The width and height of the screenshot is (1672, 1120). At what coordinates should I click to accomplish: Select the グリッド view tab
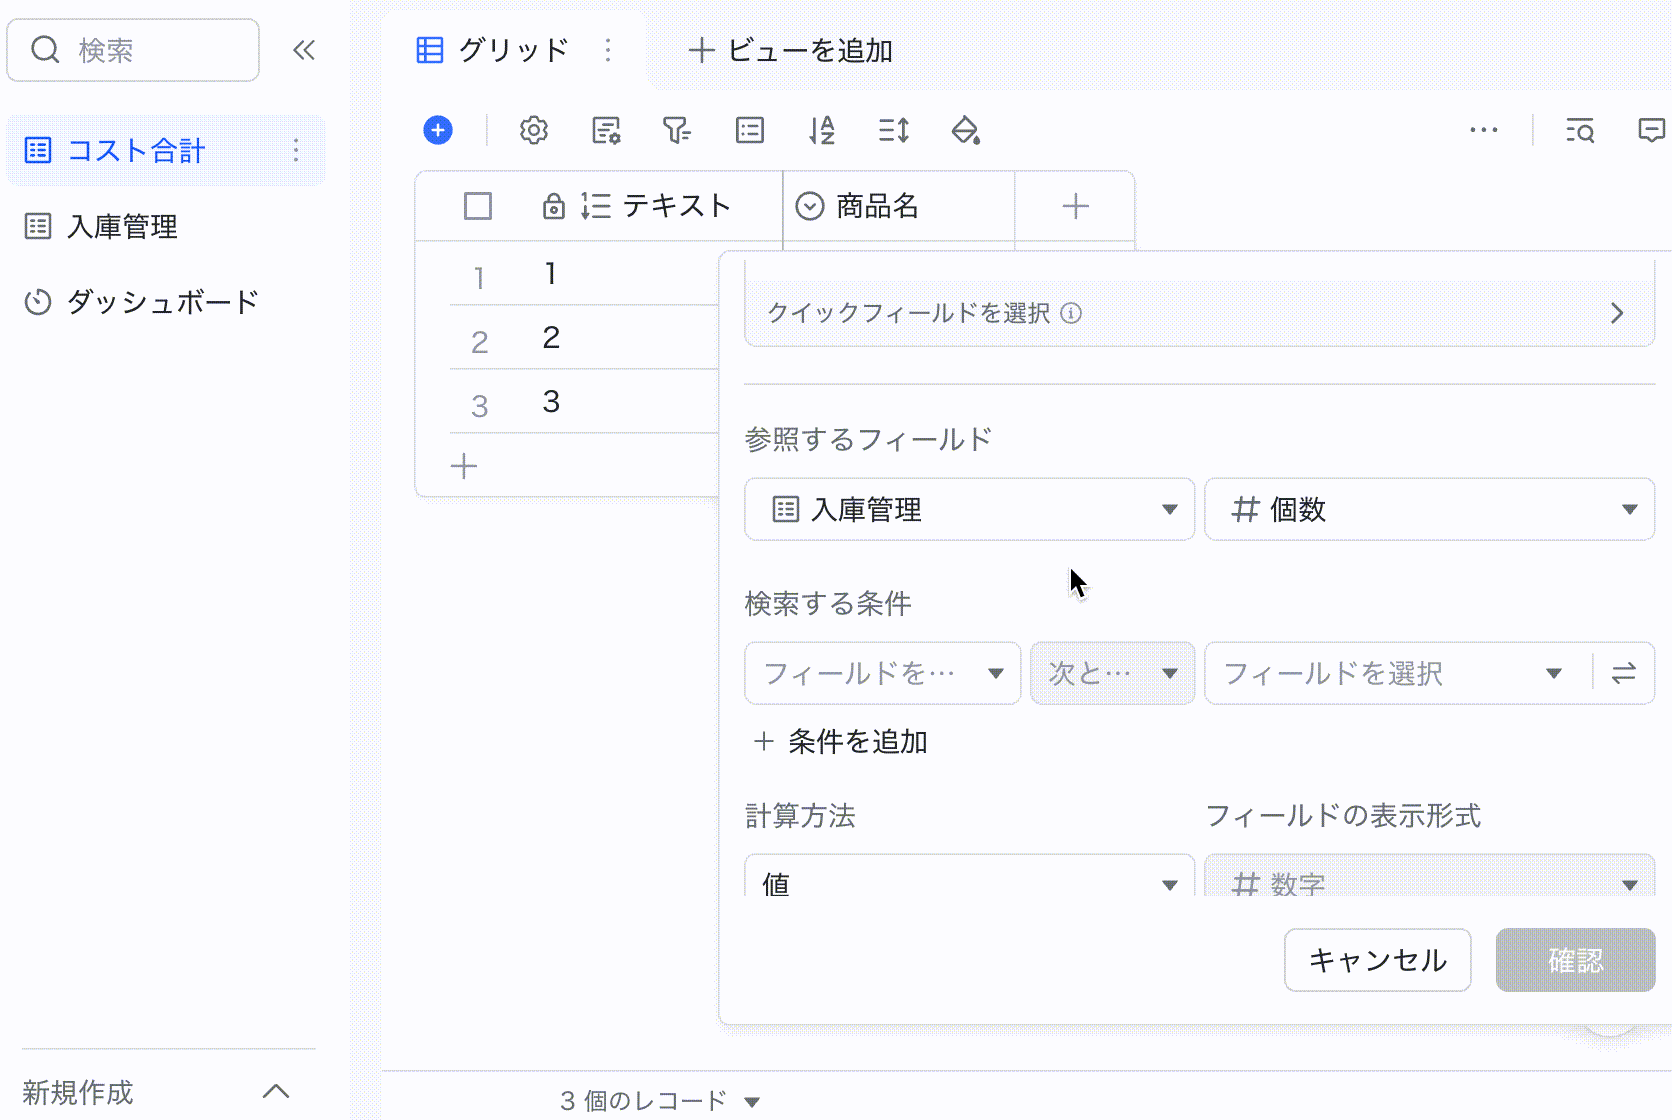point(494,50)
